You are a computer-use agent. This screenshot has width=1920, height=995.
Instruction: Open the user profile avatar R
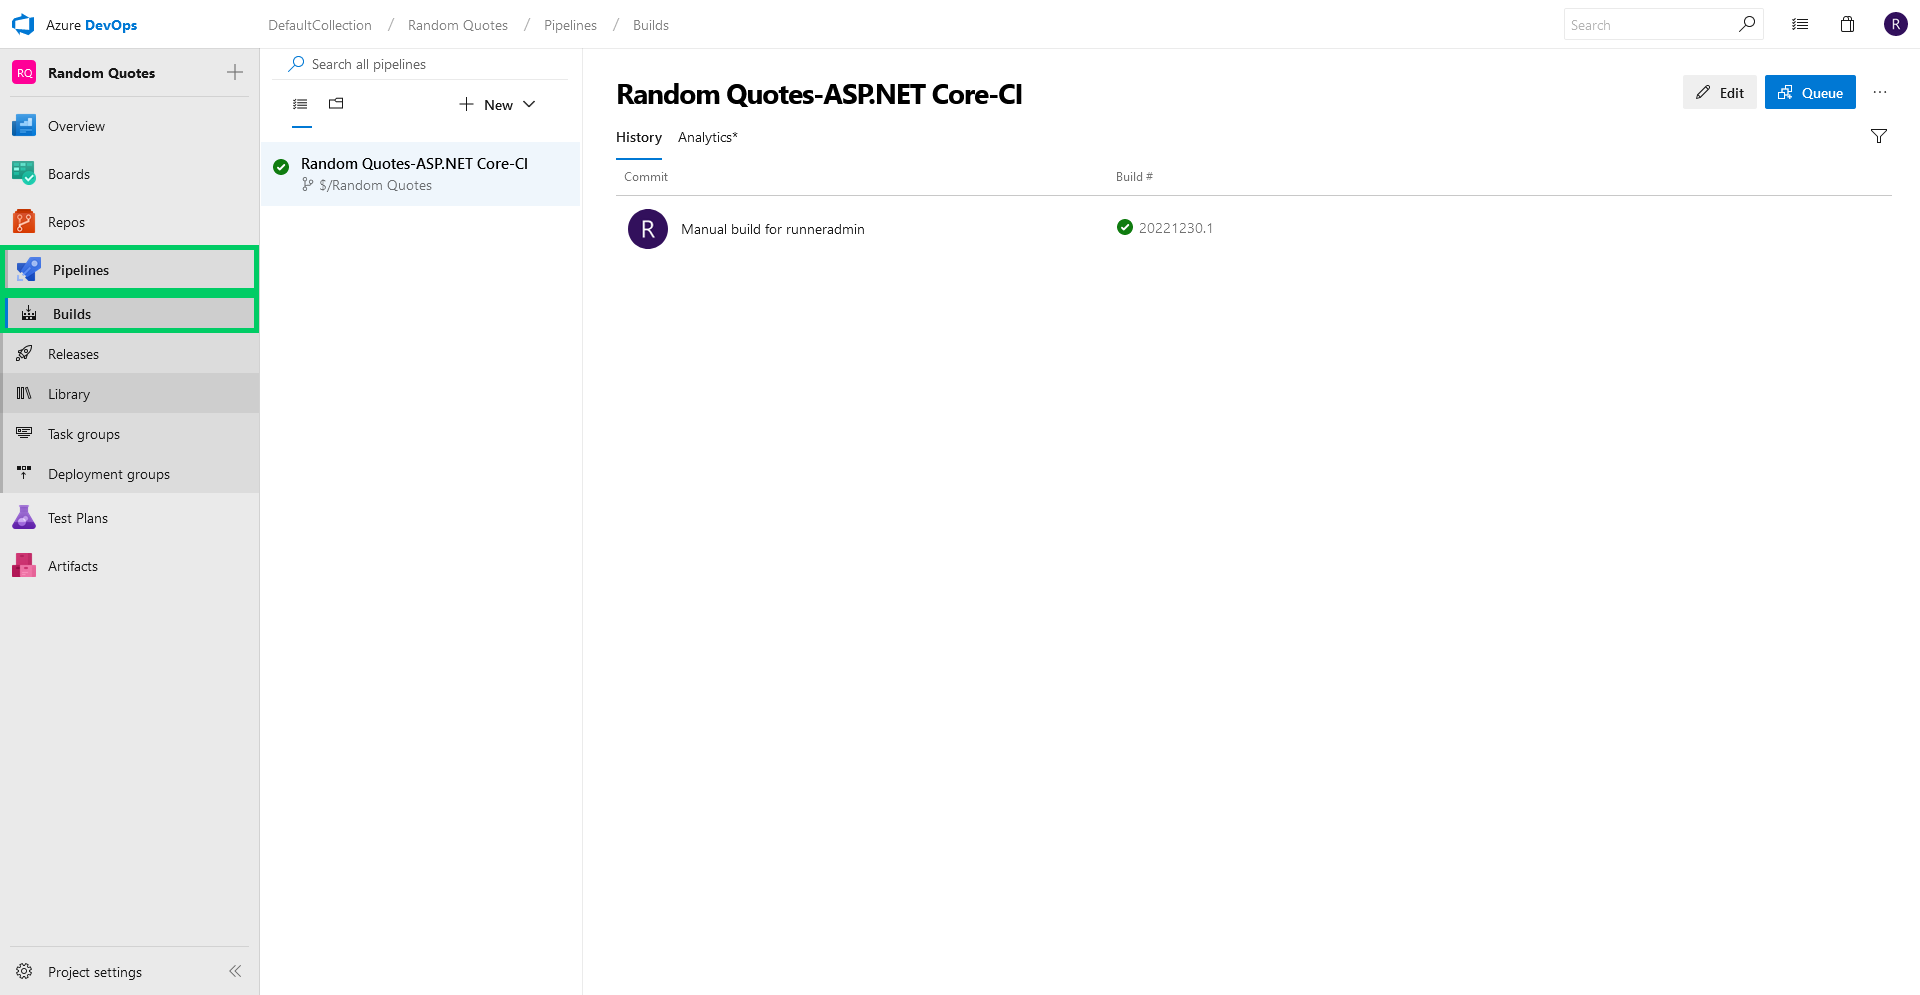tap(1896, 24)
